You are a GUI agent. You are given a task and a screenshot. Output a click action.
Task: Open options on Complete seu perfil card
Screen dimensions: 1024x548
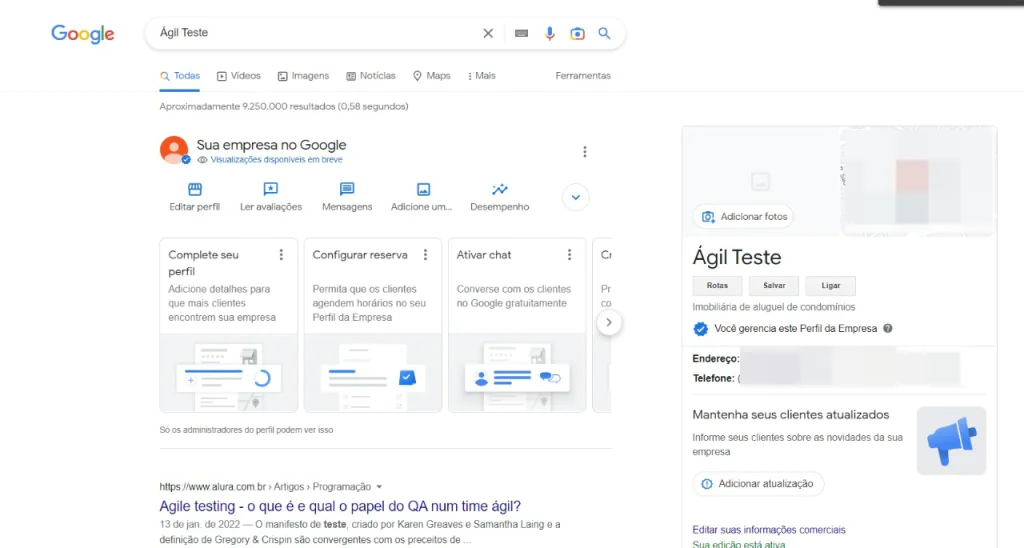tap(281, 255)
